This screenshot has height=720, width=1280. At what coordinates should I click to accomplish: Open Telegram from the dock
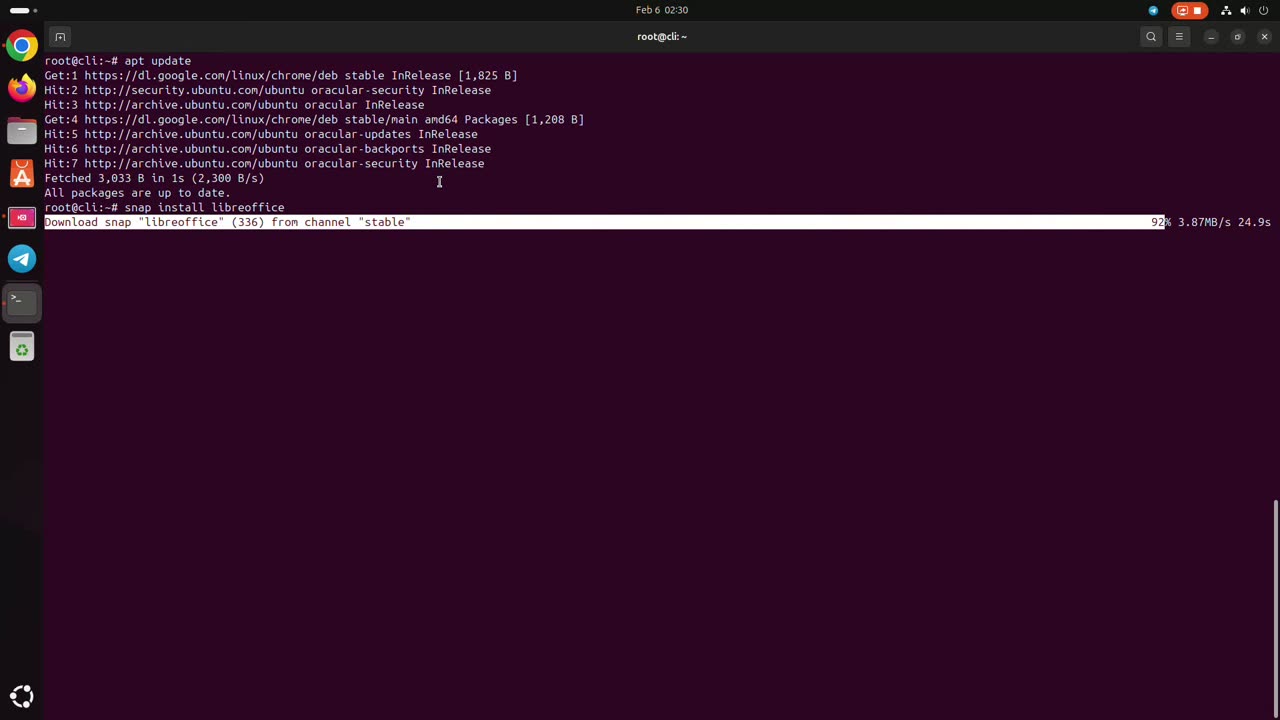point(22,259)
